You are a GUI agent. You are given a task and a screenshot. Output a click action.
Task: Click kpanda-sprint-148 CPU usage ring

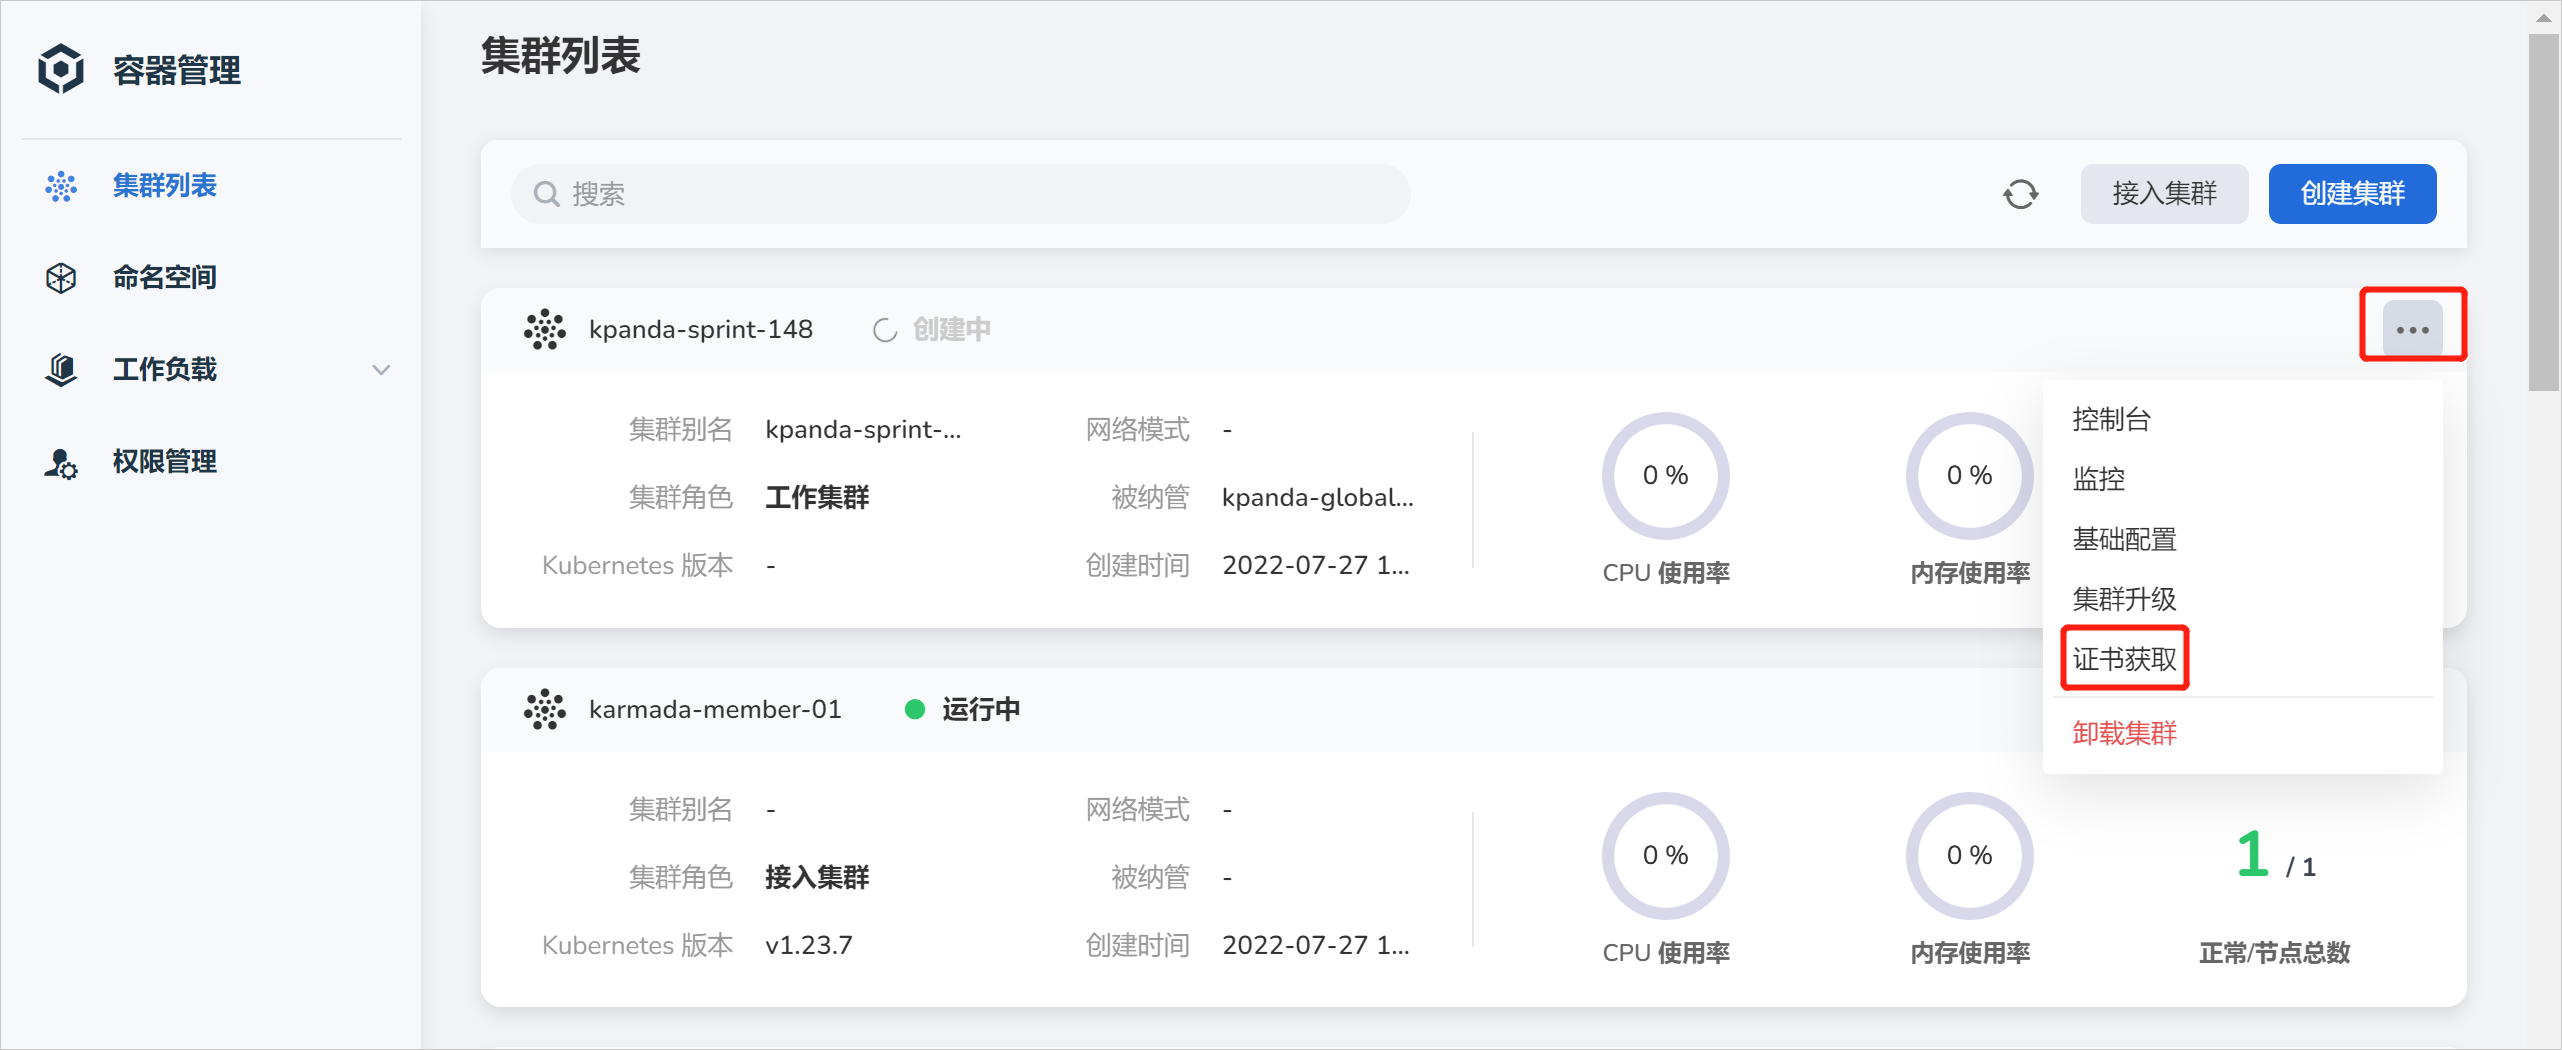click(x=1665, y=476)
